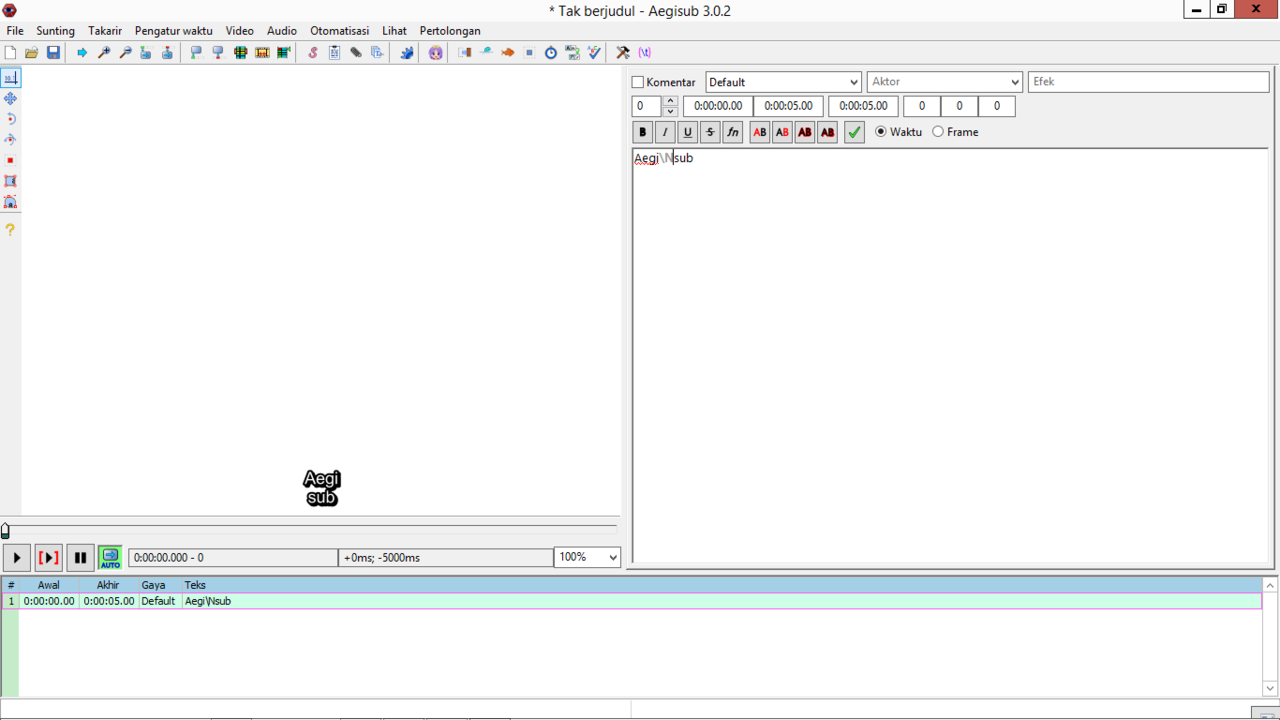1280x720 pixels.
Task: Open the Fonts Collector icon
Action: pyautogui.click(x=377, y=52)
